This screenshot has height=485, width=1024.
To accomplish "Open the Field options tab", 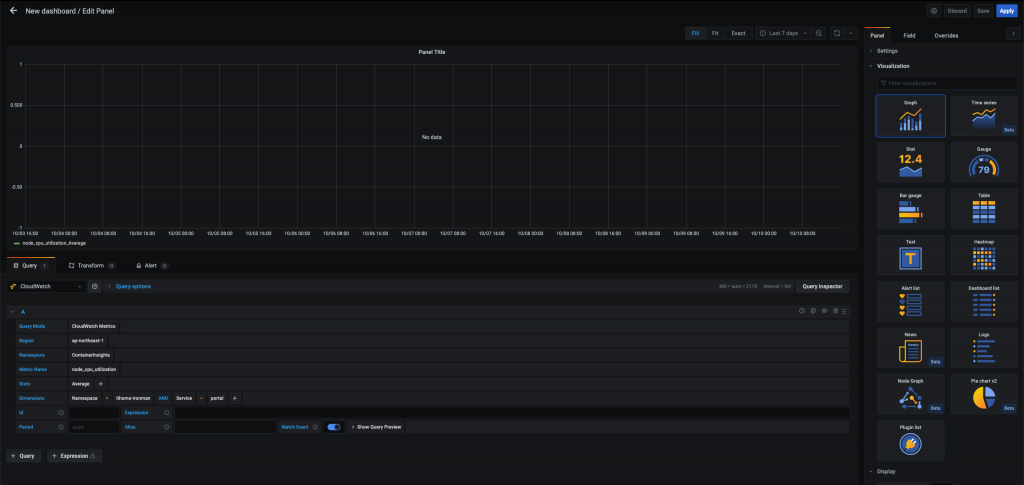I will point(909,36).
